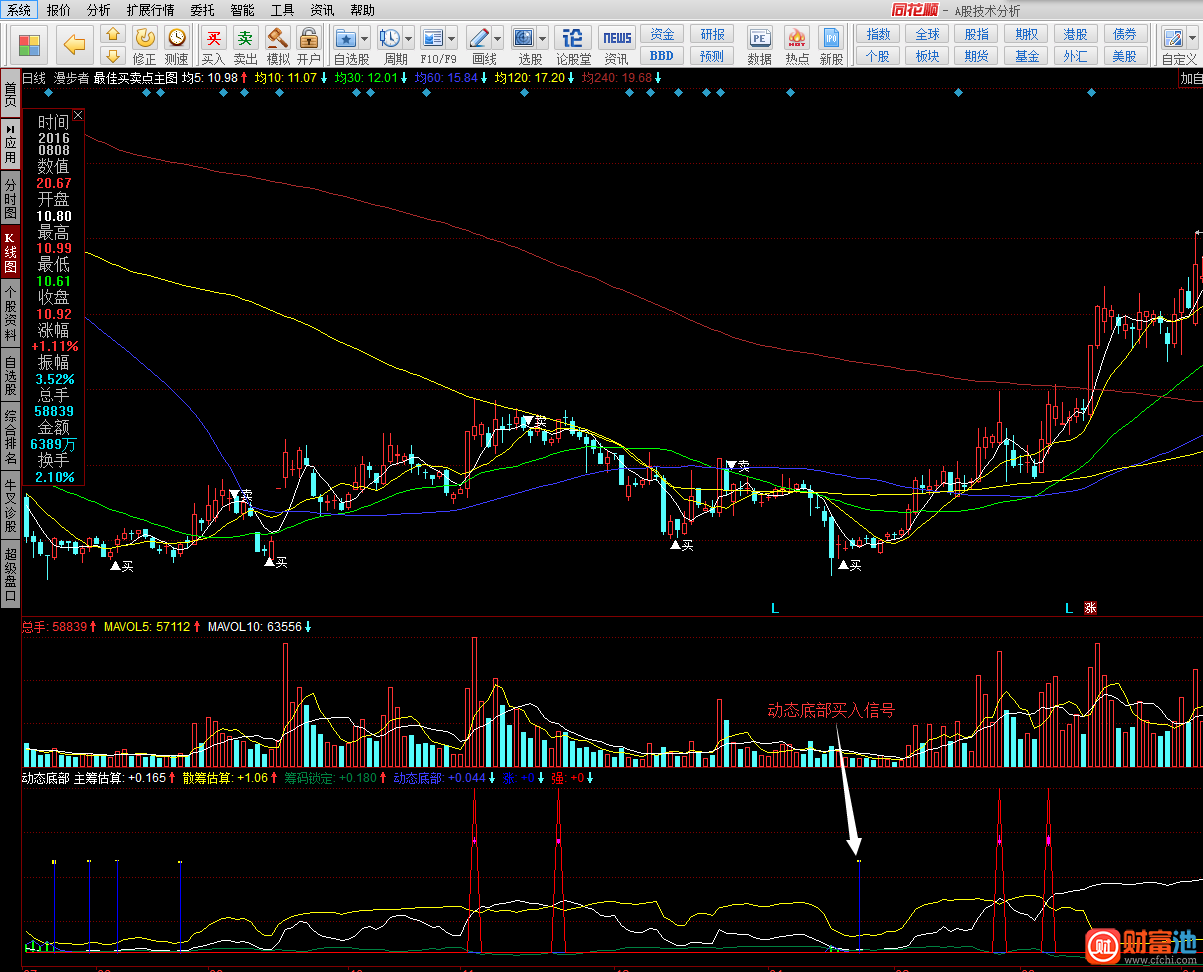Screen dimensions: 1203x972
Task: Click the 板块 sector button
Action: 927,56
